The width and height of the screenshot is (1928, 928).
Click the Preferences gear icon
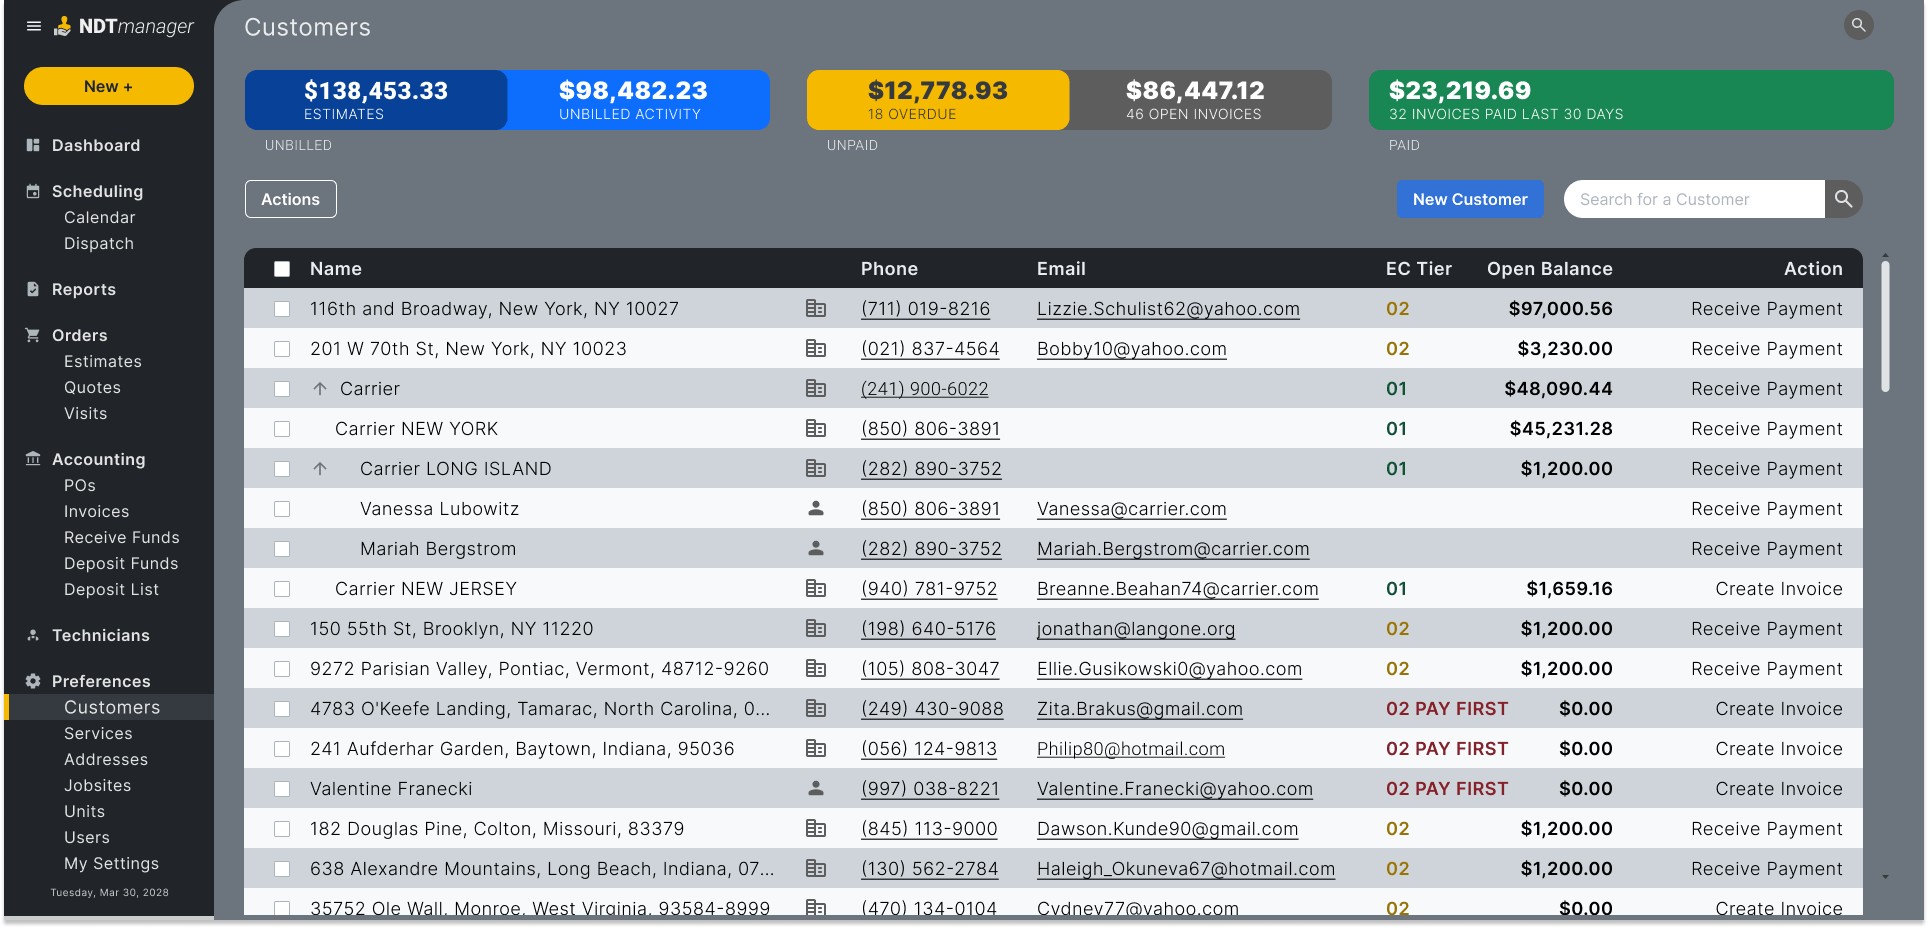coord(33,681)
